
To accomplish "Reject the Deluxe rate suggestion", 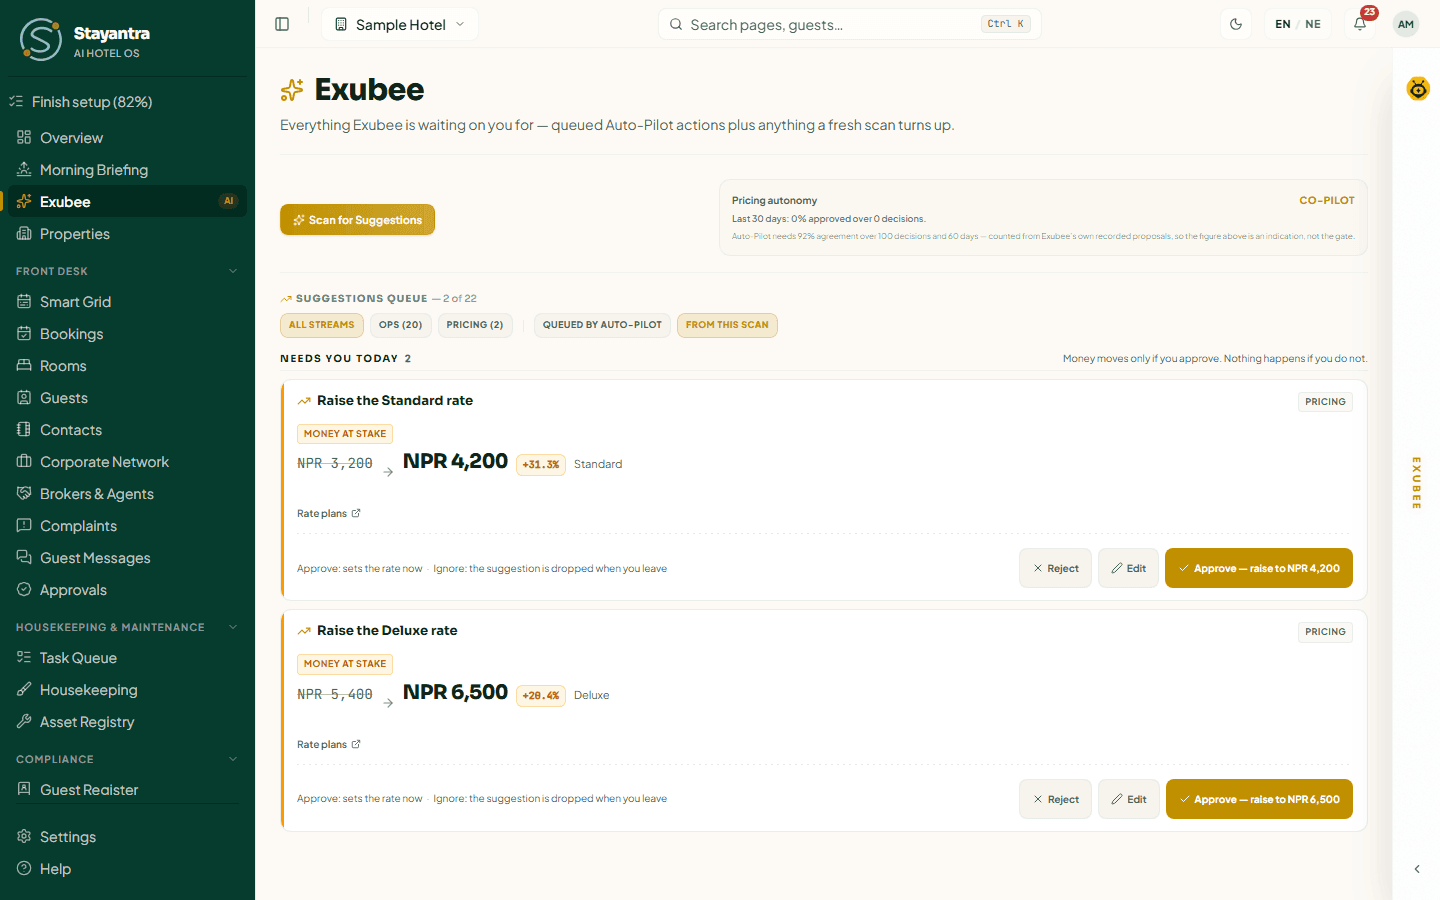I will (1056, 799).
